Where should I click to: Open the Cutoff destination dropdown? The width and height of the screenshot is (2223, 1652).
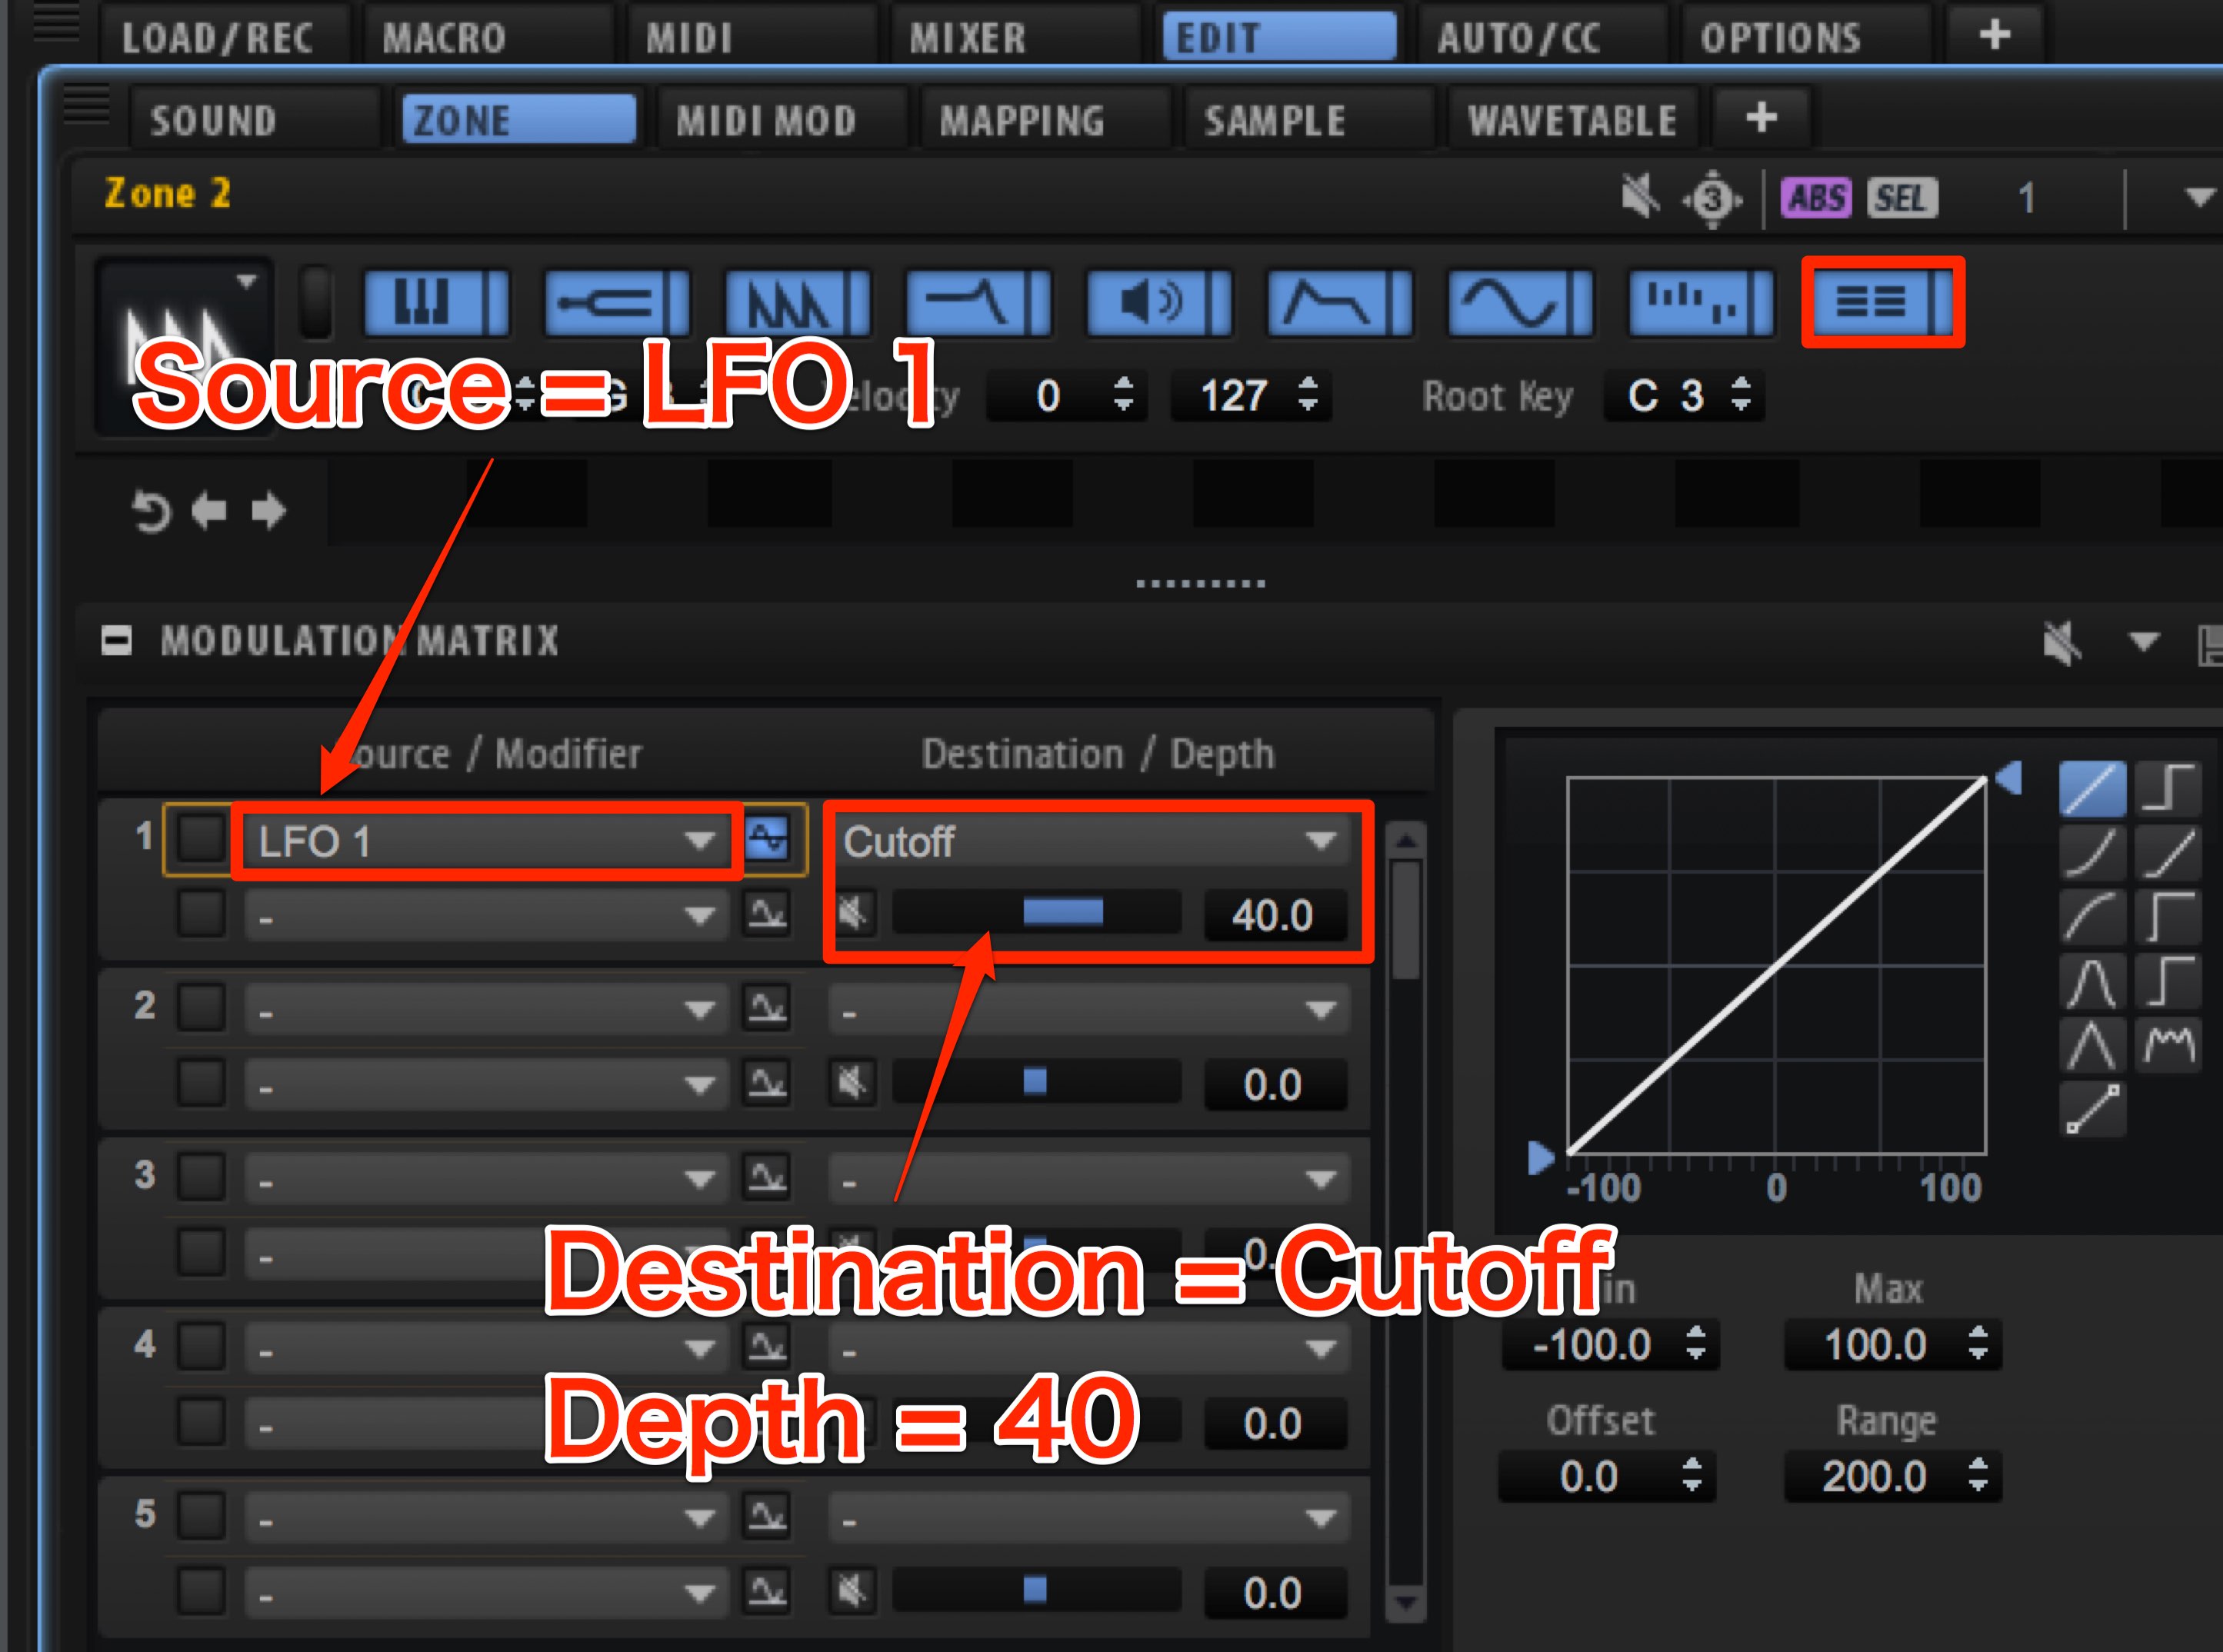[x=1090, y=841]
